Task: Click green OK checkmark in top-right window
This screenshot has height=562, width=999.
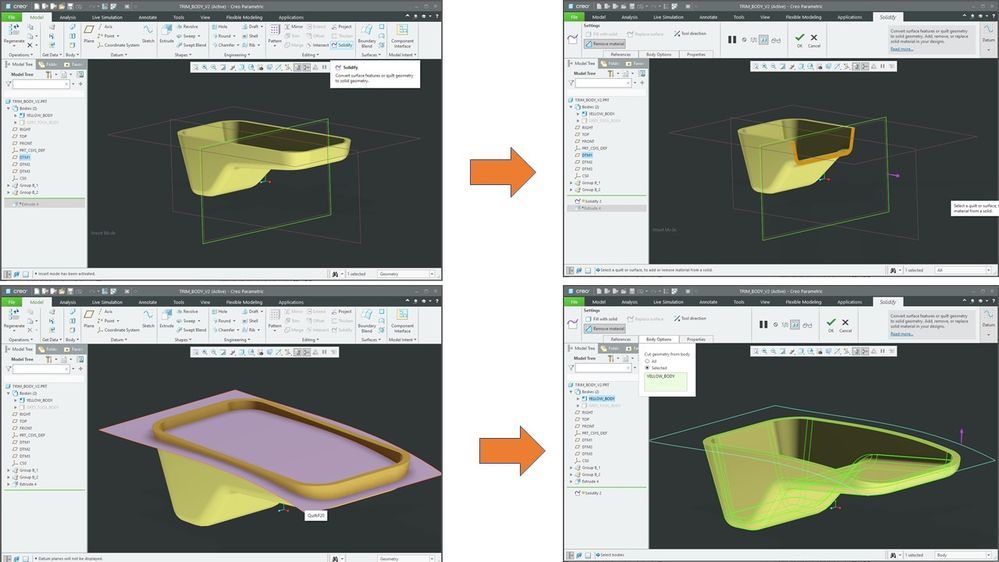Action: pos(800,40)
